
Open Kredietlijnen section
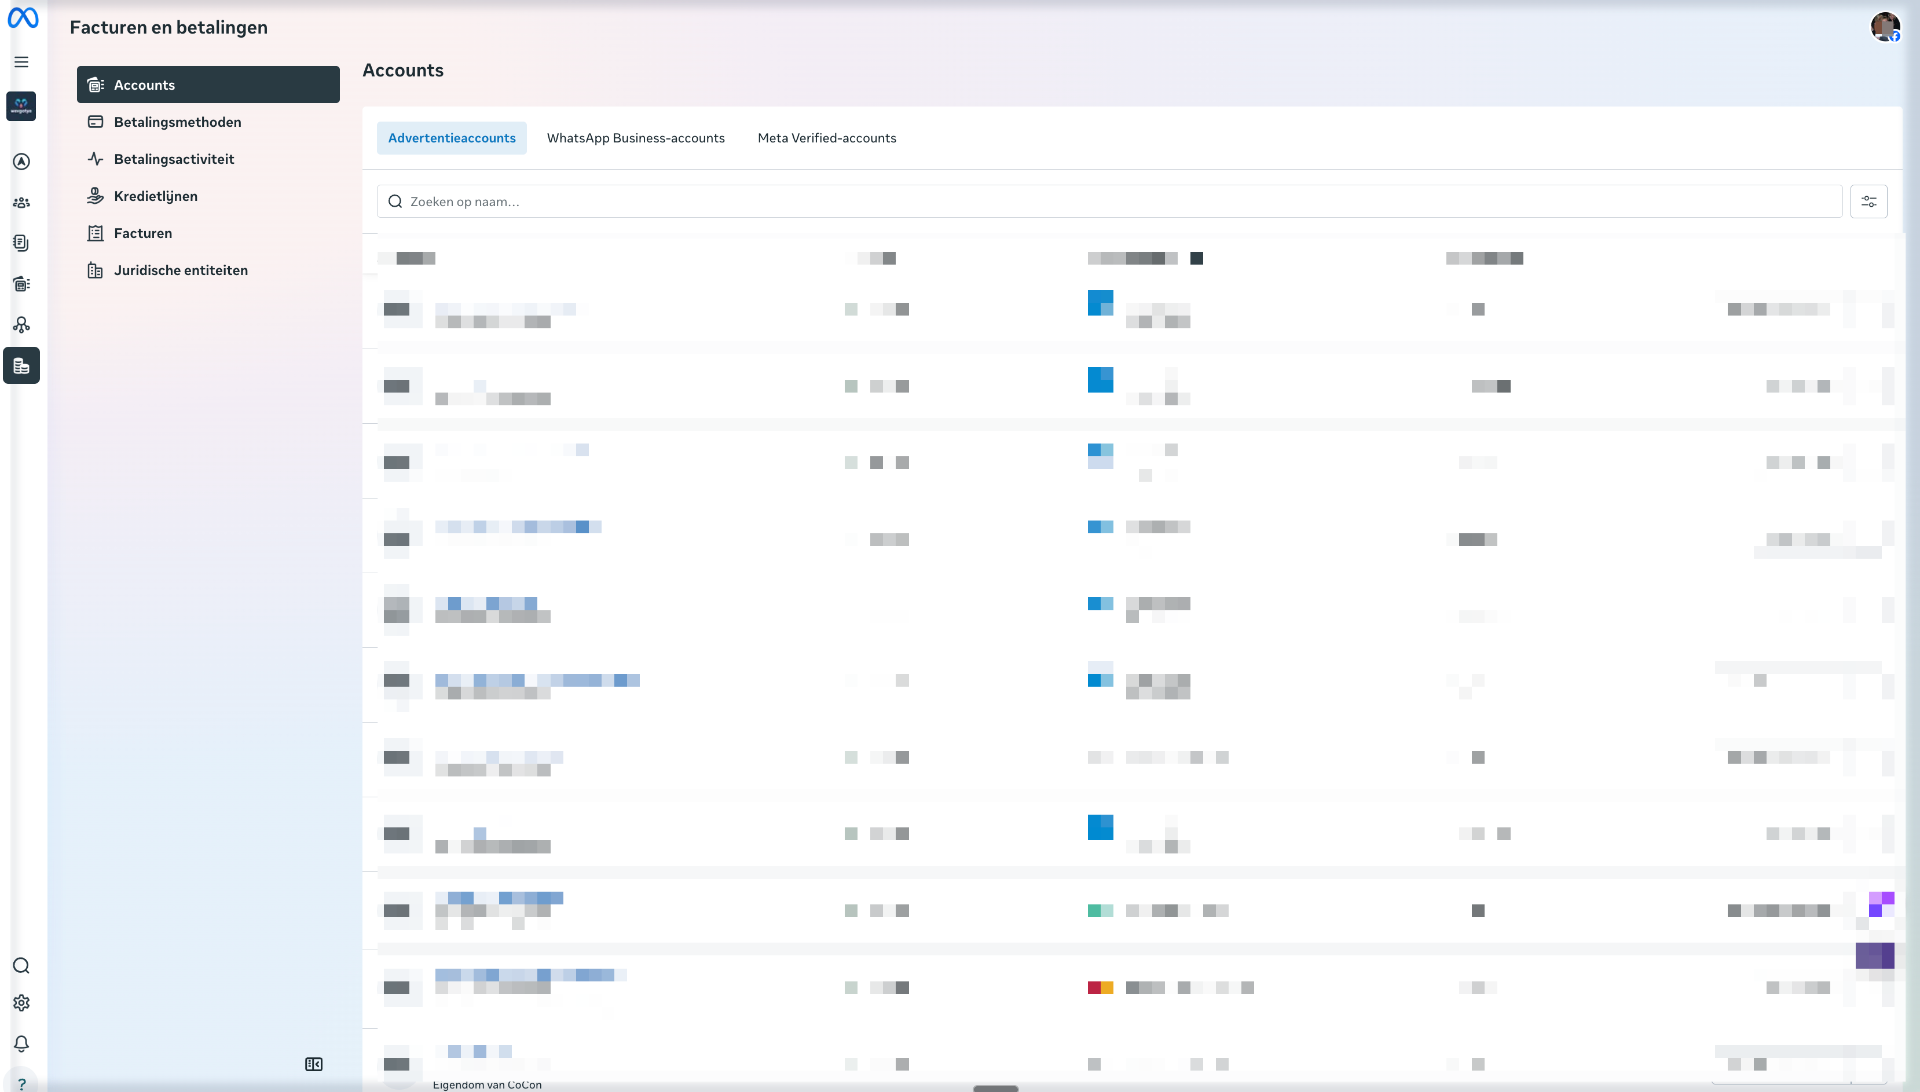[x=208, y=196]
